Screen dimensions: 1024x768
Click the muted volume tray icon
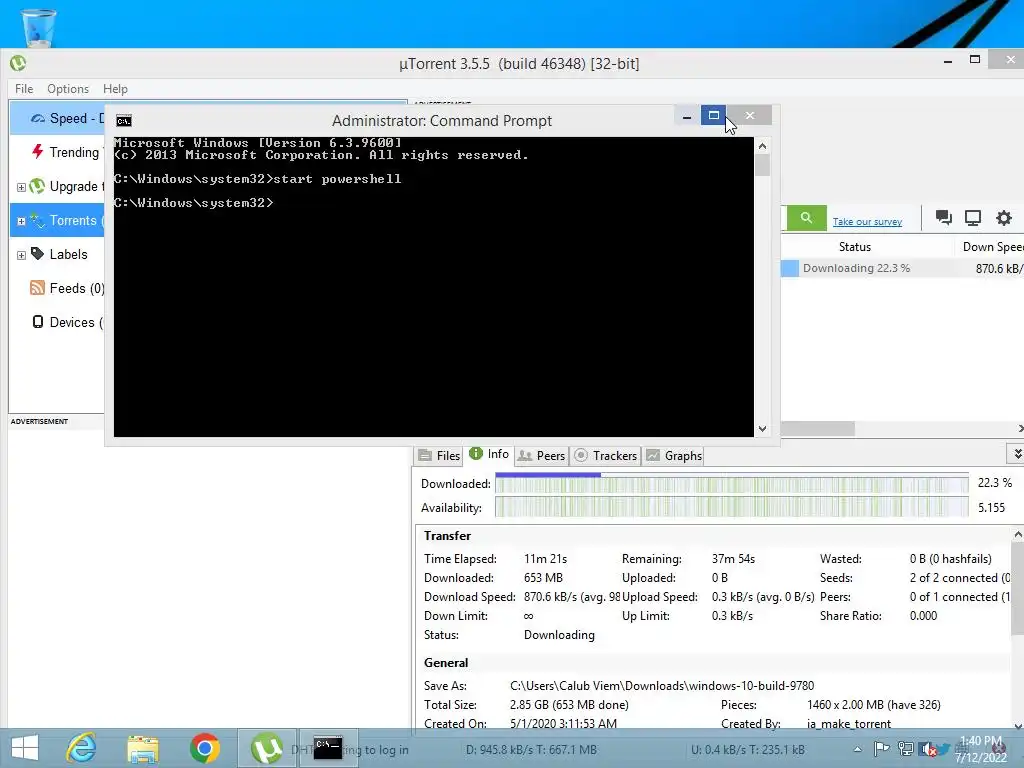(x=927, y=749)
